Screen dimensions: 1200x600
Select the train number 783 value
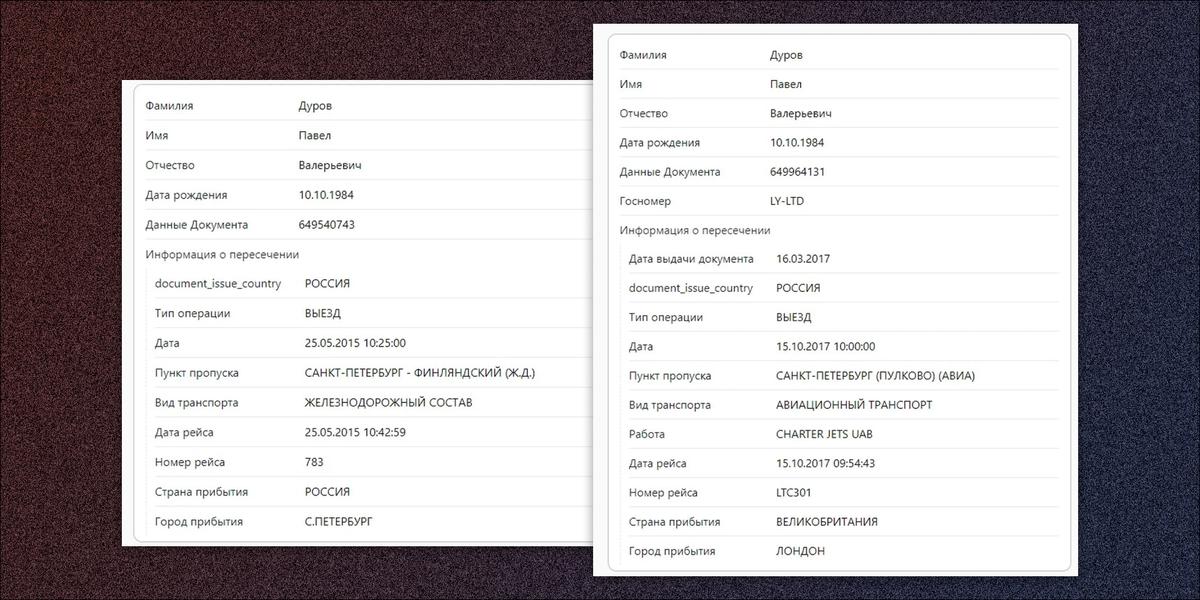(x=314, y=462)
